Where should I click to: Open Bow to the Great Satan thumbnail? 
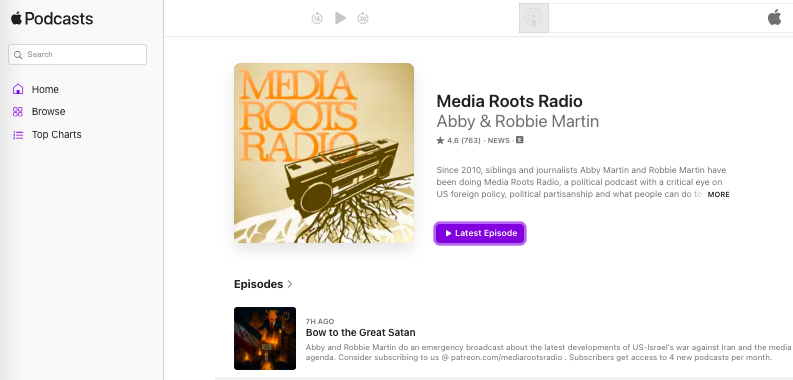265,339
